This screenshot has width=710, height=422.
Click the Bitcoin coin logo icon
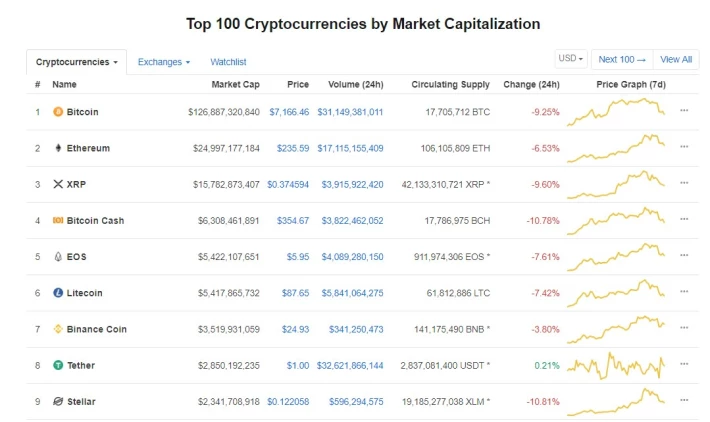click(x=58, y=111)
